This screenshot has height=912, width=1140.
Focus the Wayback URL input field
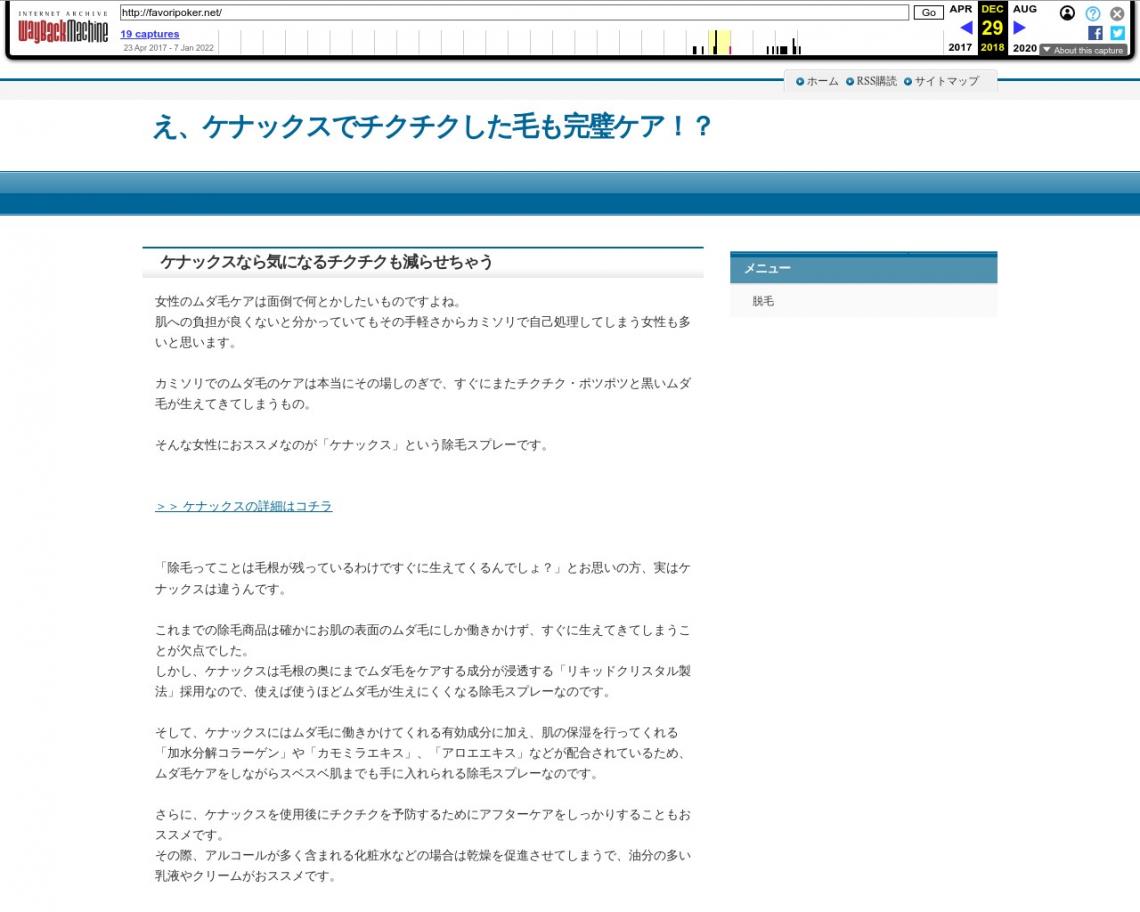(514, 12)
